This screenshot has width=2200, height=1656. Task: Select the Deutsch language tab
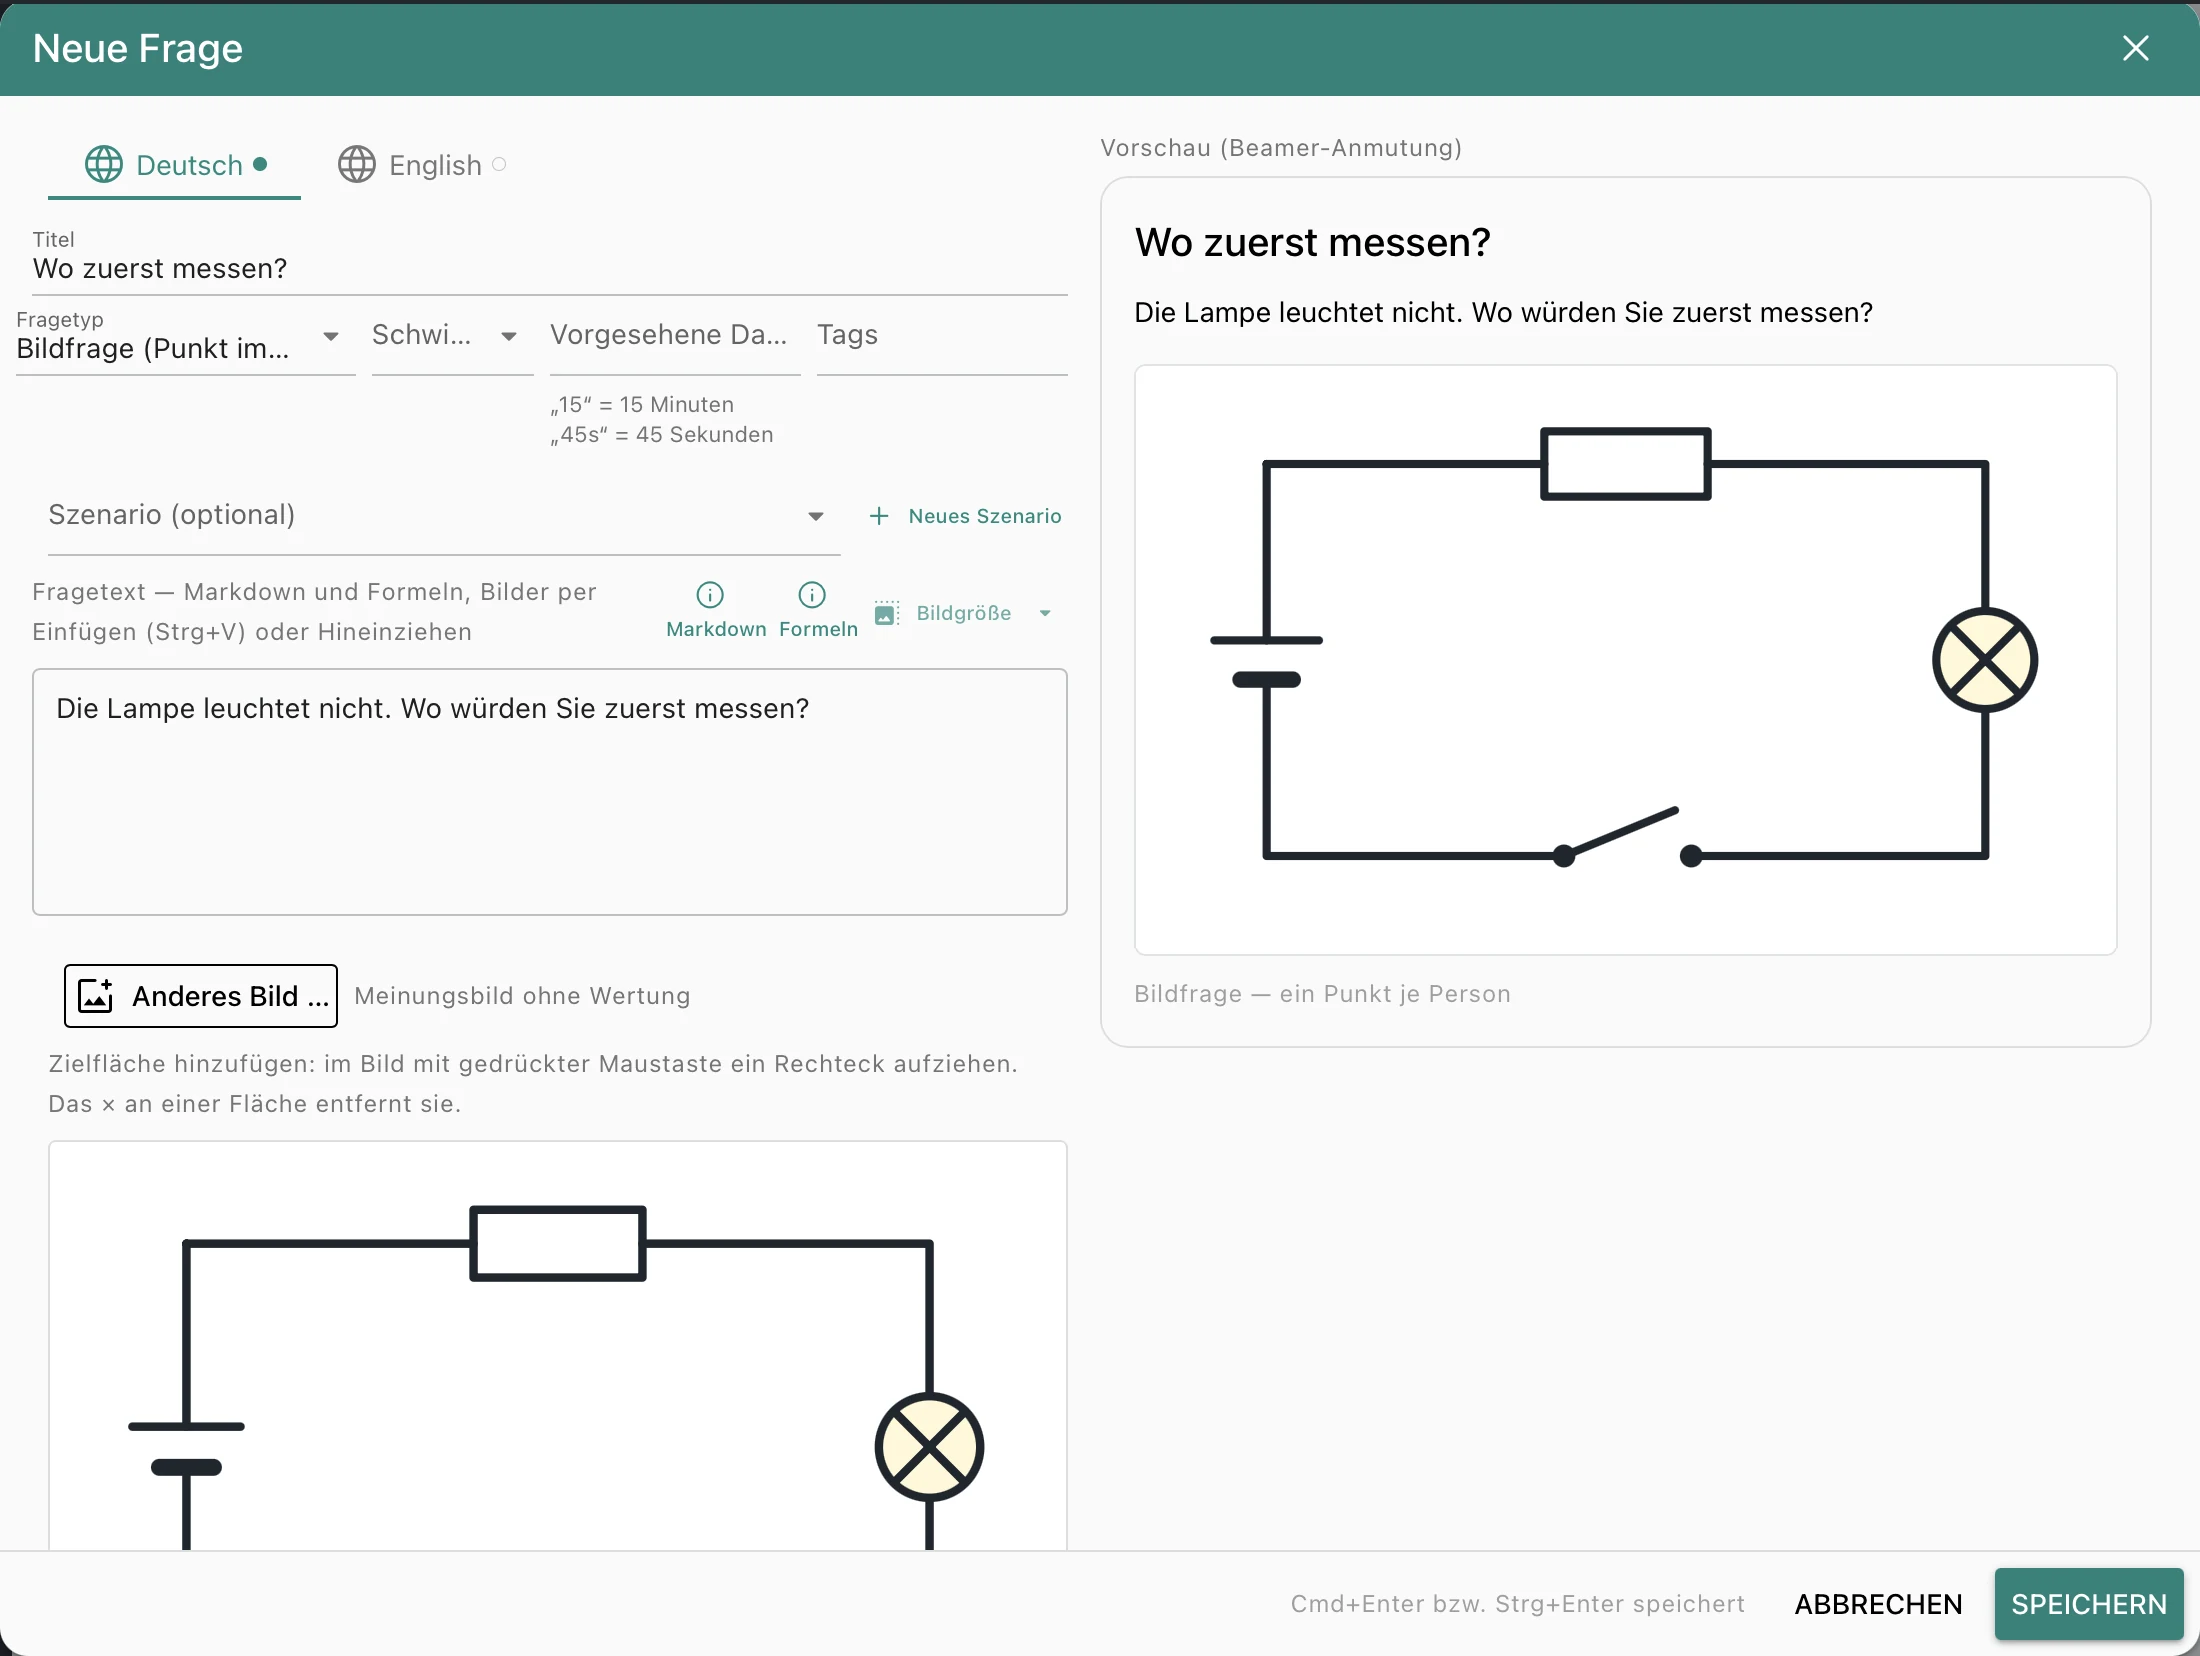pyautogui.click(x=175, y=165)
